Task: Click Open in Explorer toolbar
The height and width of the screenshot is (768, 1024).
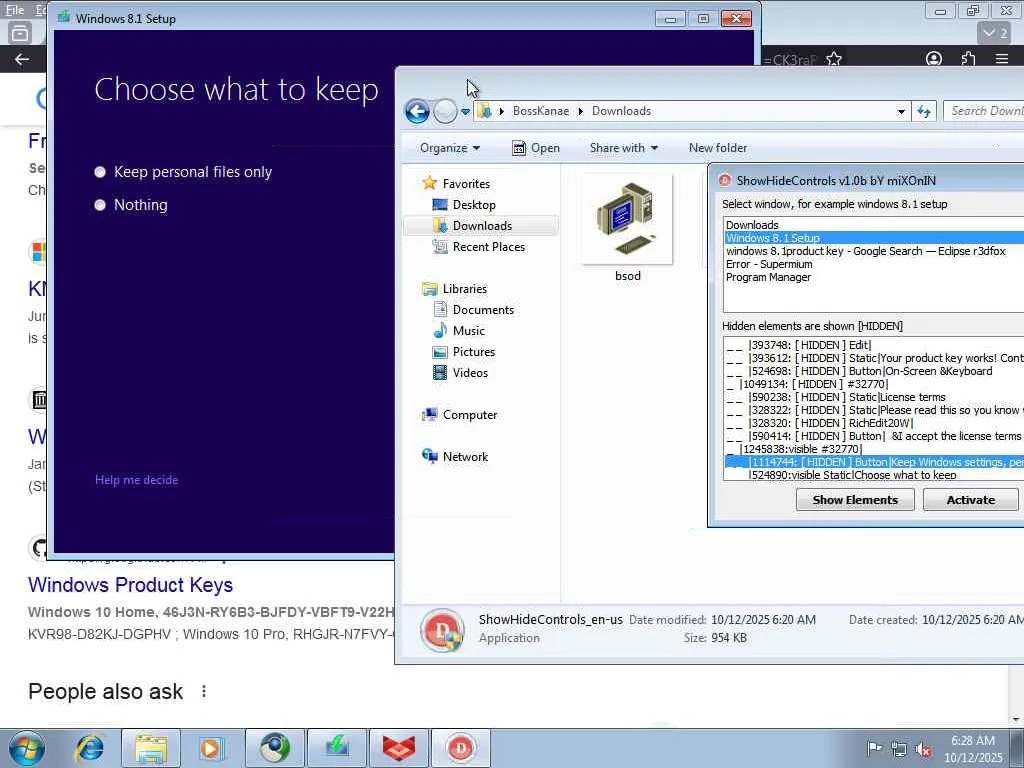Action: (536, 148)
